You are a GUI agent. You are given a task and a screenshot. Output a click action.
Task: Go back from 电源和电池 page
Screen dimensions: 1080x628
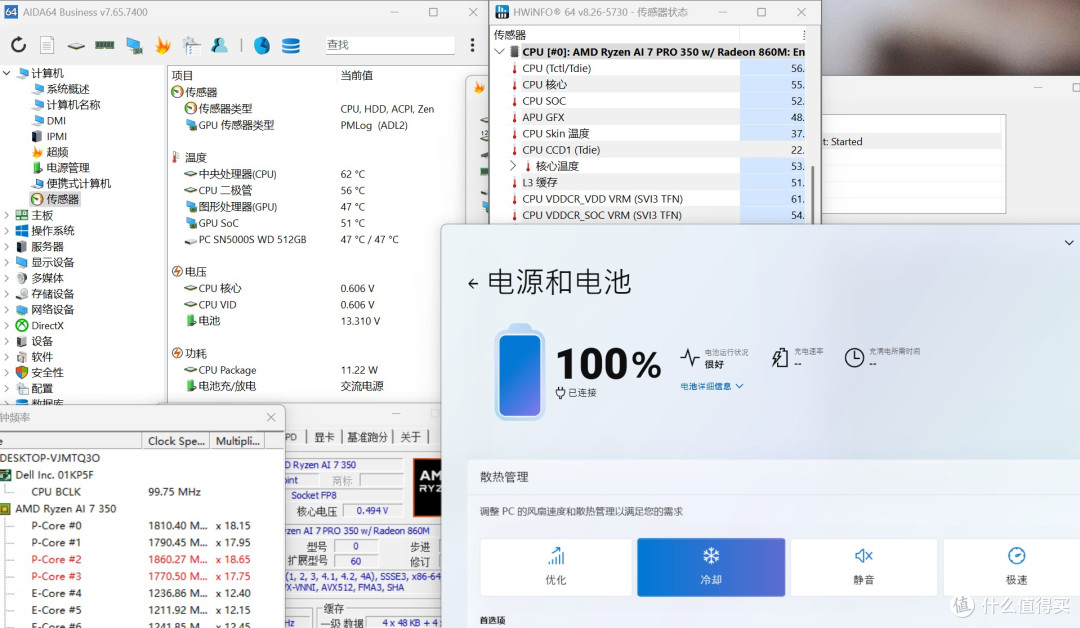click(472, 283)
